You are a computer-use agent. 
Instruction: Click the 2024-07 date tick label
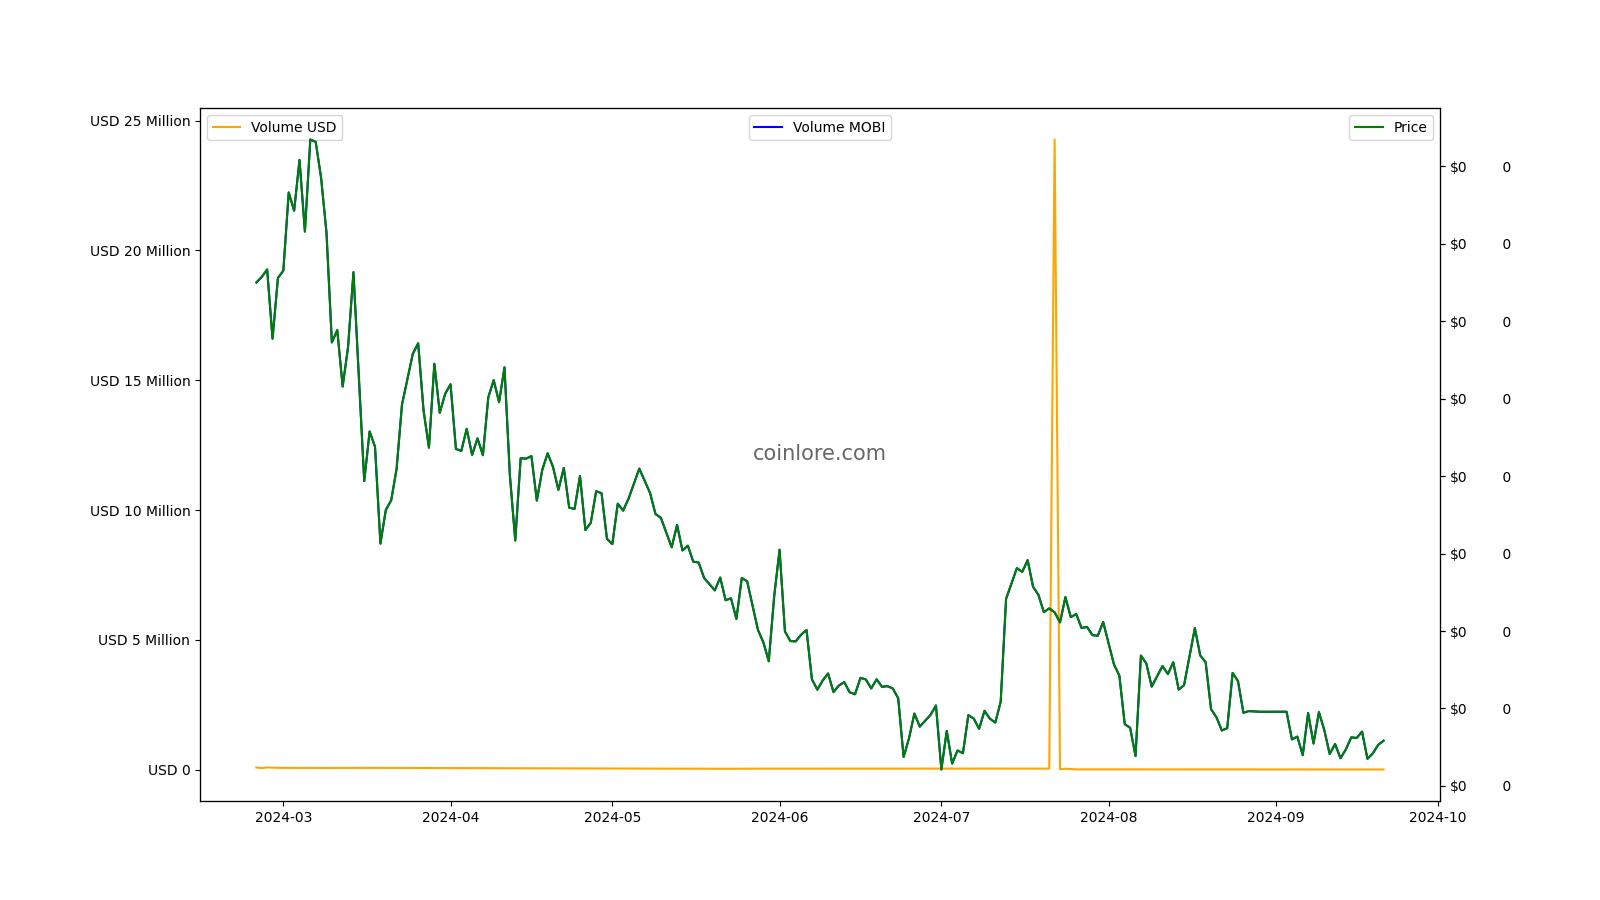pyautogui.click(x=941, y=817)
